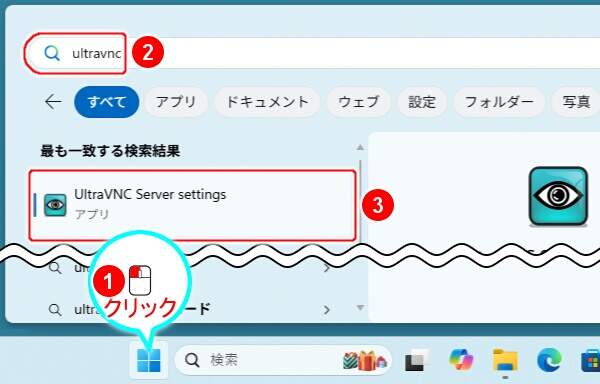
Task: Launch Microsoft Edge from the taskbar
Action: [549, 360]
